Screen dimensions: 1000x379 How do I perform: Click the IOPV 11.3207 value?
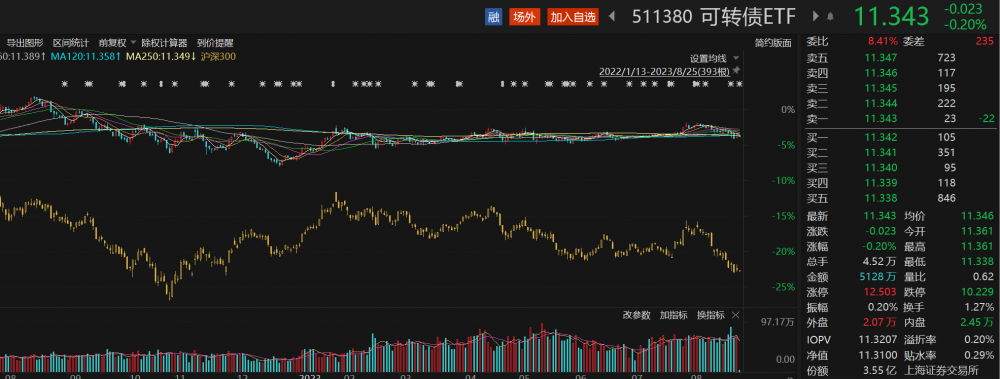(x=879, y=339)
